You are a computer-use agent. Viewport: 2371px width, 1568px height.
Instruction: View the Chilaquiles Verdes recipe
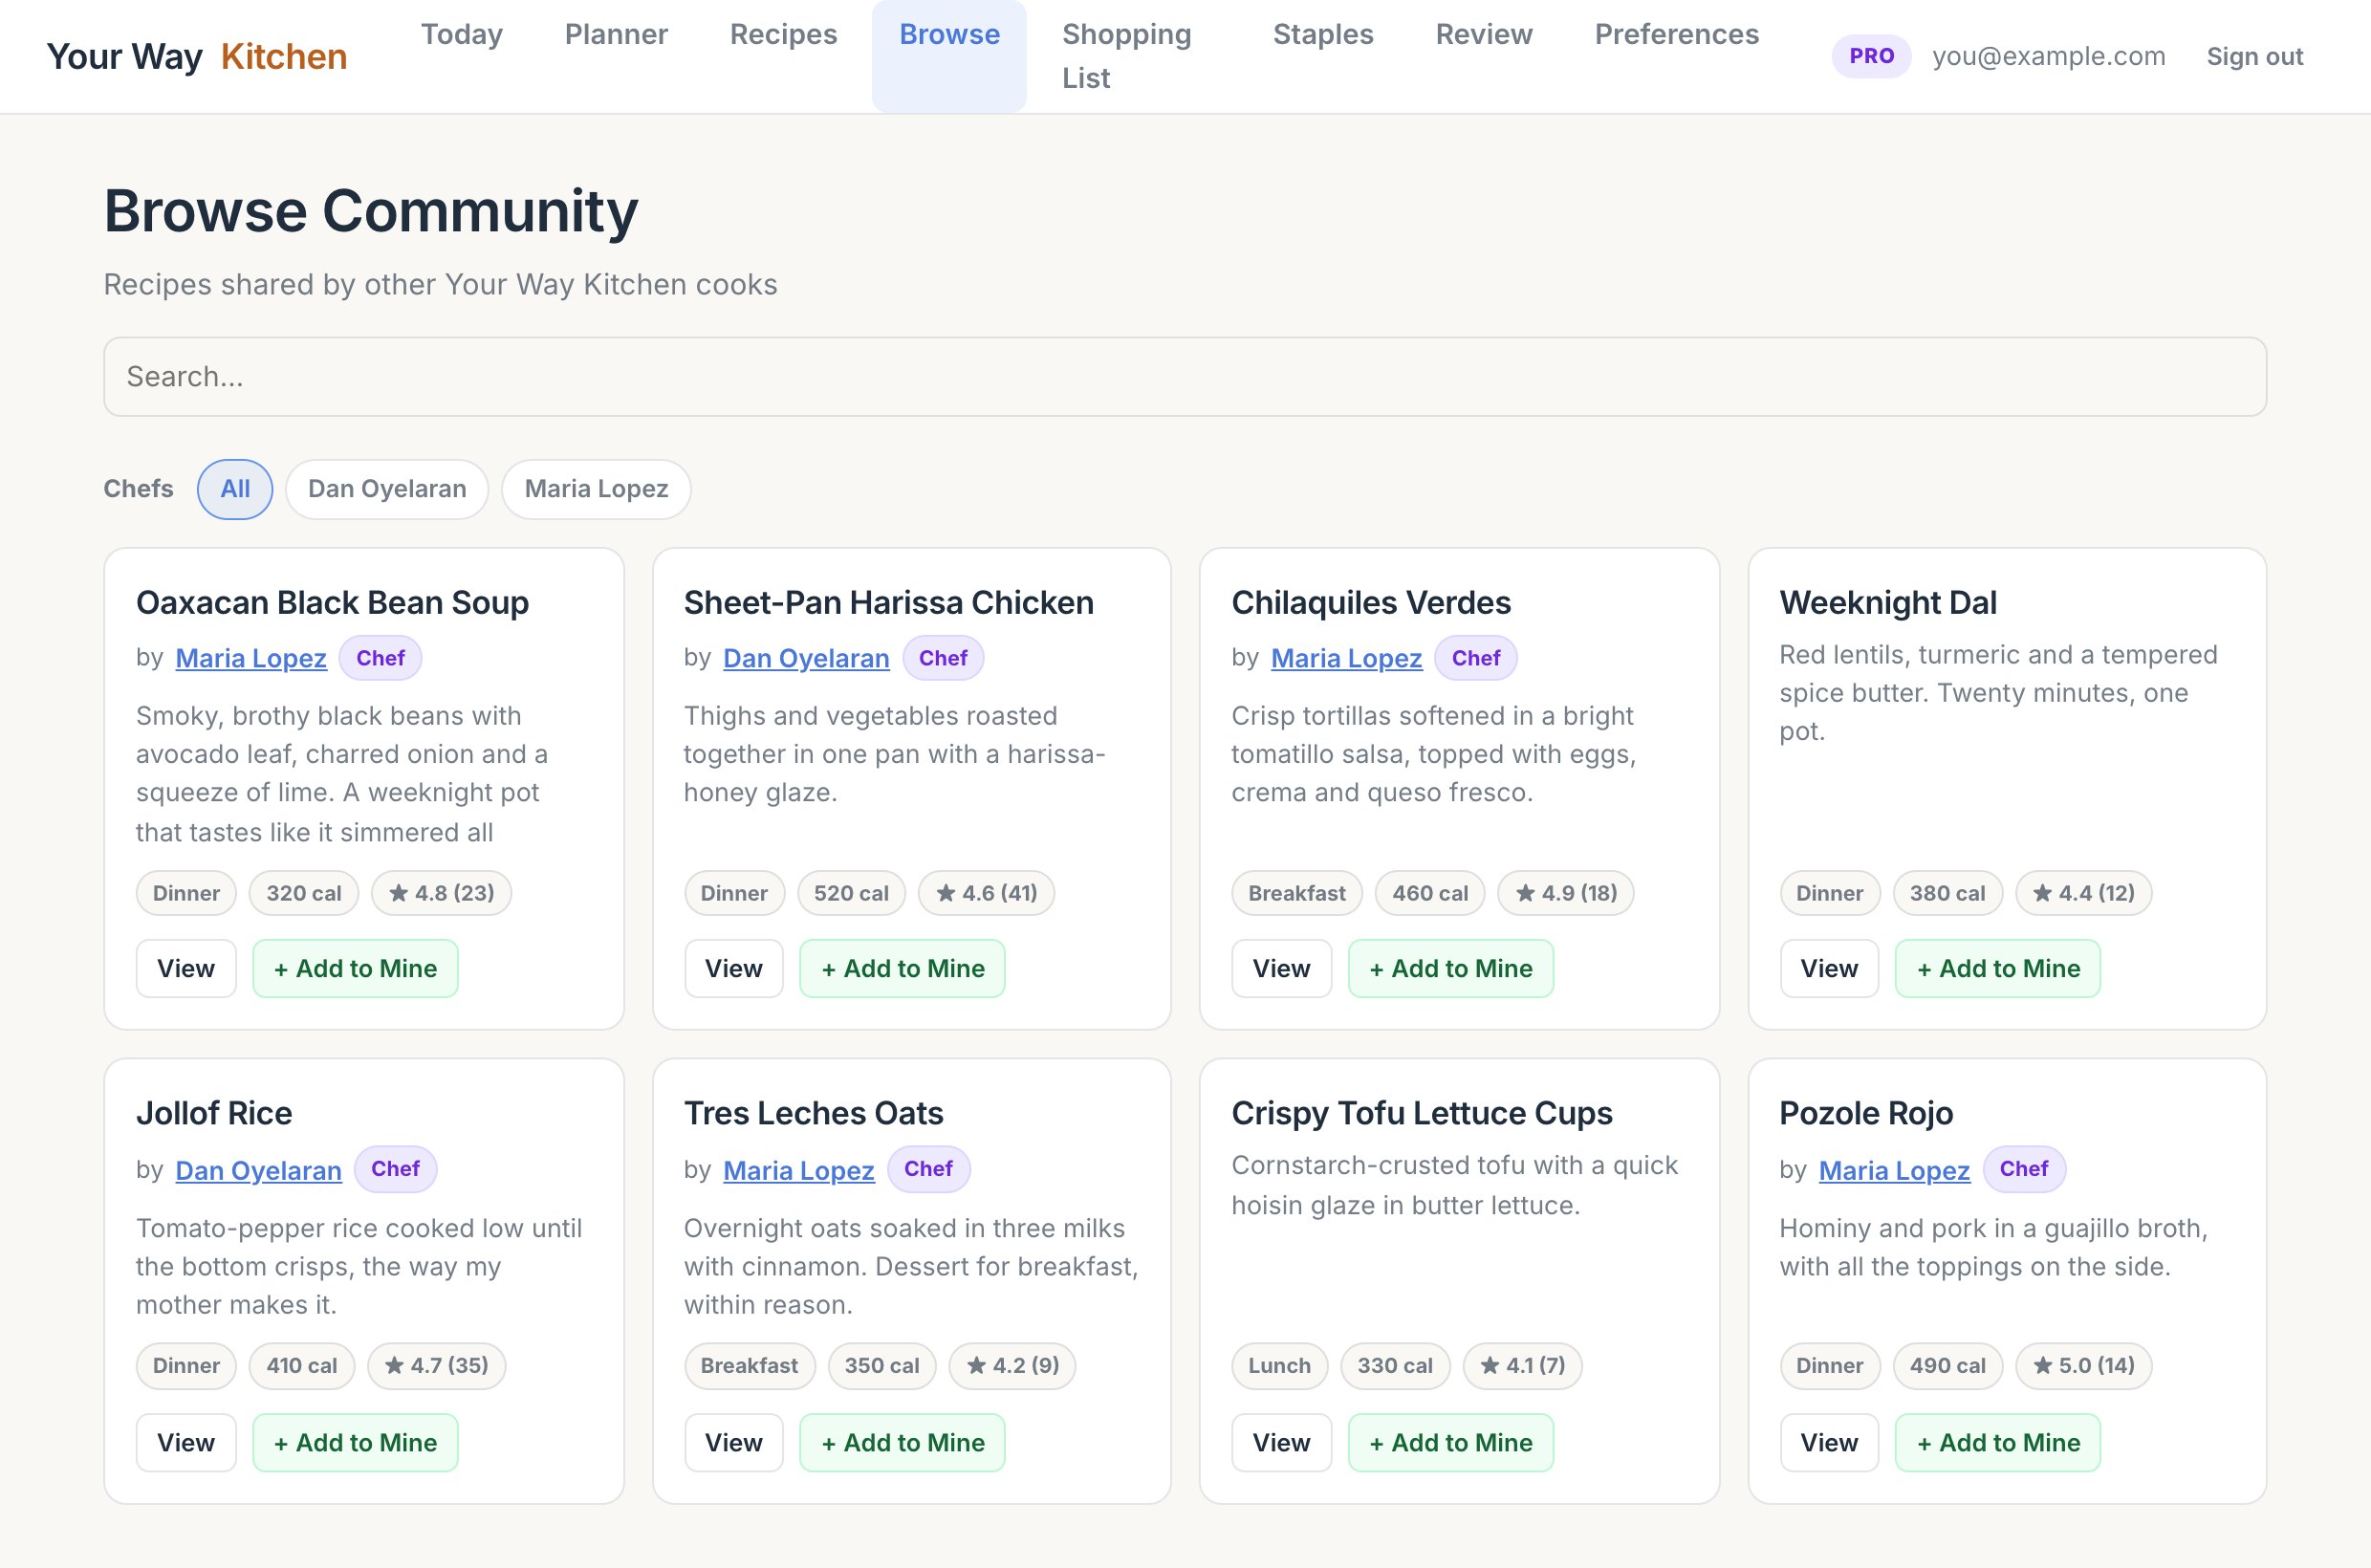pyautogui.click(x=1281, y=968)
